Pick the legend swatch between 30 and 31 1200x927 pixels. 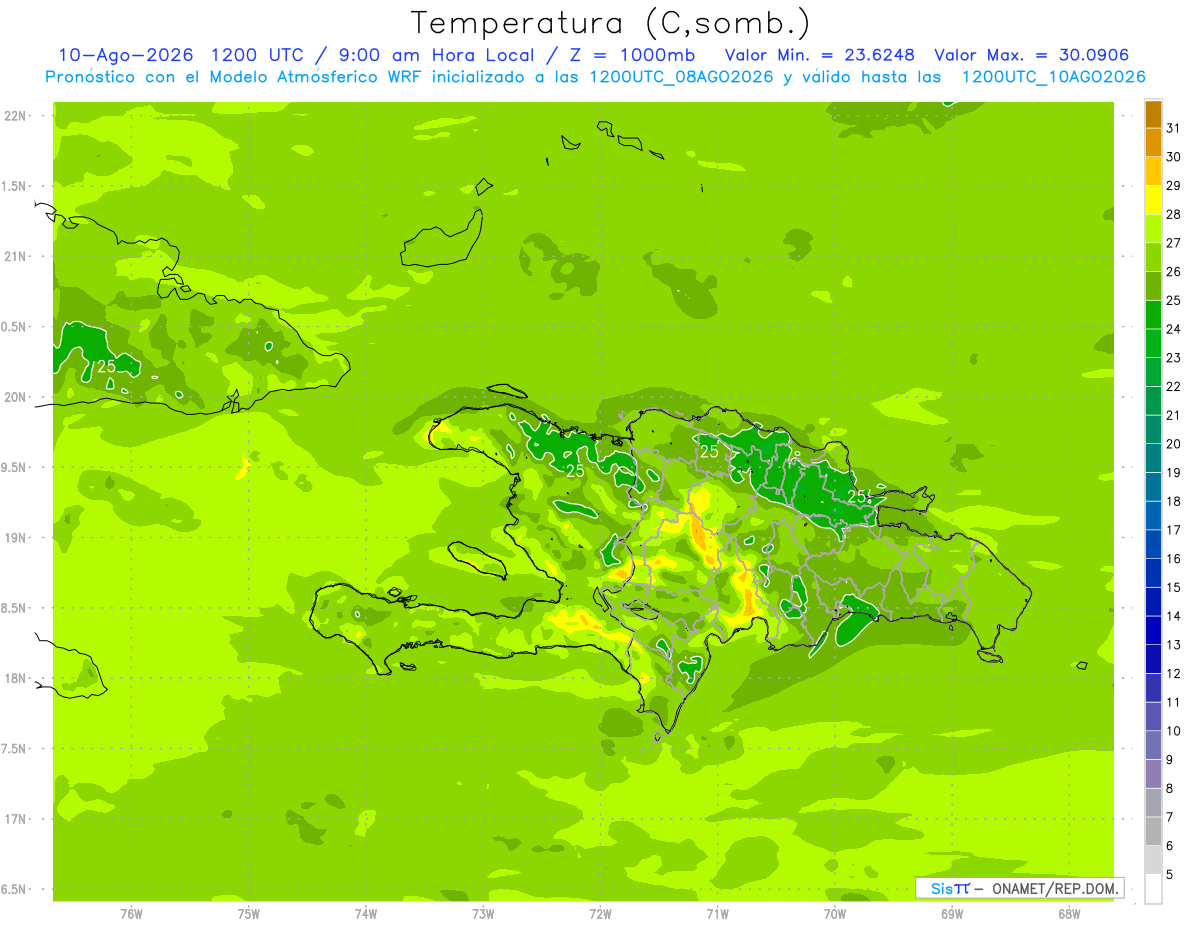click(1153, 142)
